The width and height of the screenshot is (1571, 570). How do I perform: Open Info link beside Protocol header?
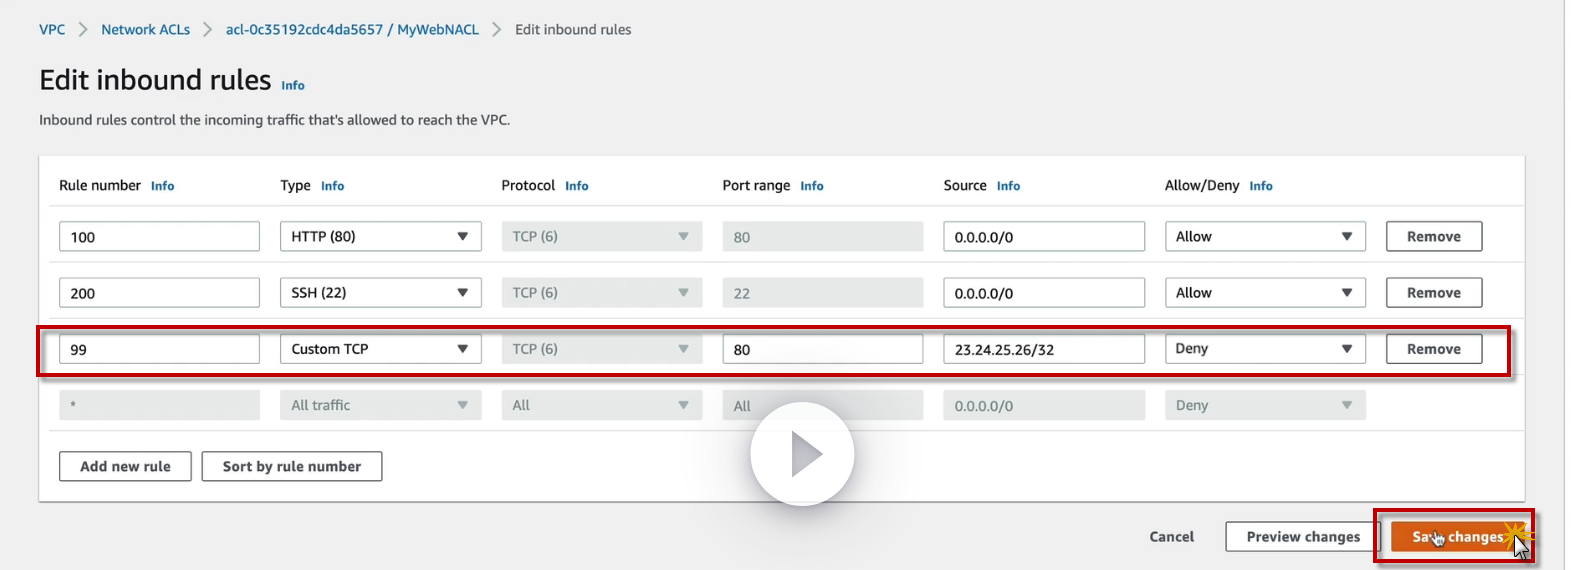(x=576, y=186)
